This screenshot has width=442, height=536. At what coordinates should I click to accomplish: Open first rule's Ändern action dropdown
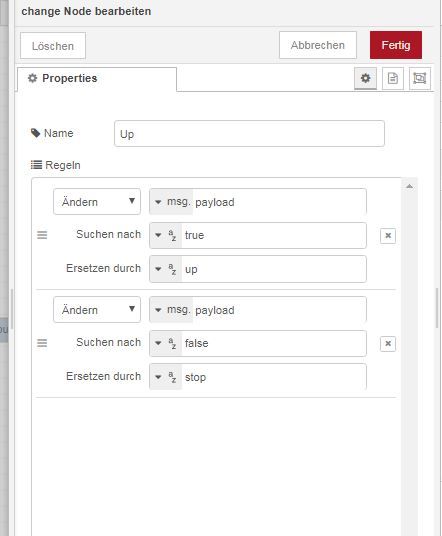click(97, 202)
